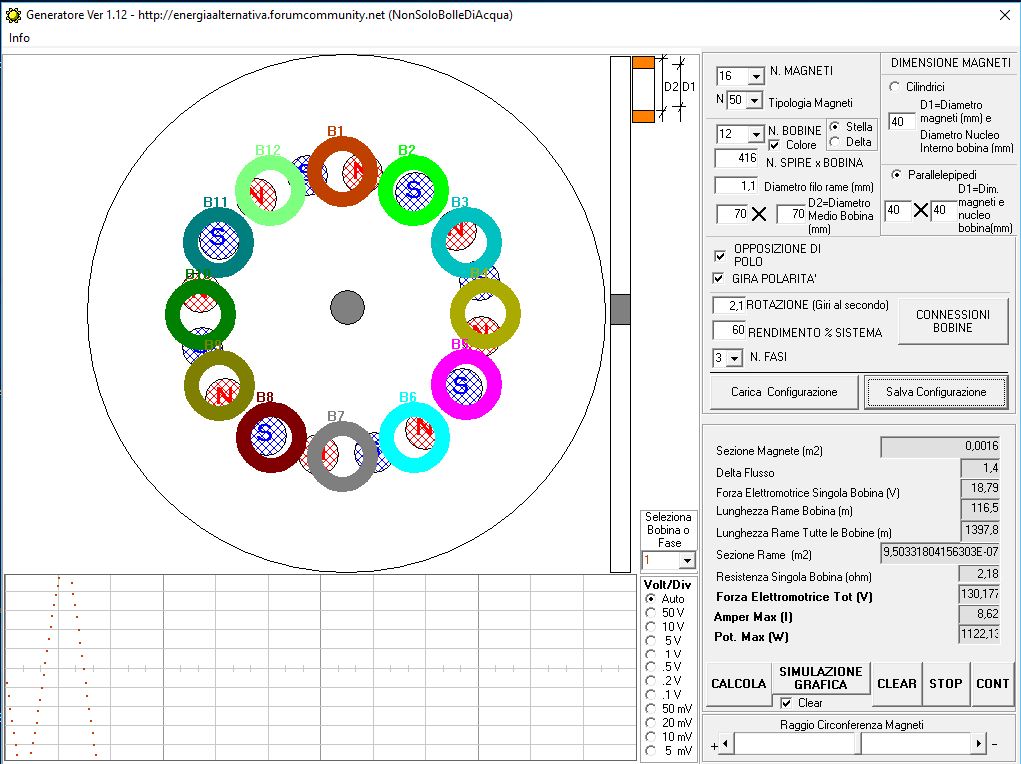The height and width of the screenshot is (764, 1021).
Task: Click Salva Configurazione button
Action: 936,392
